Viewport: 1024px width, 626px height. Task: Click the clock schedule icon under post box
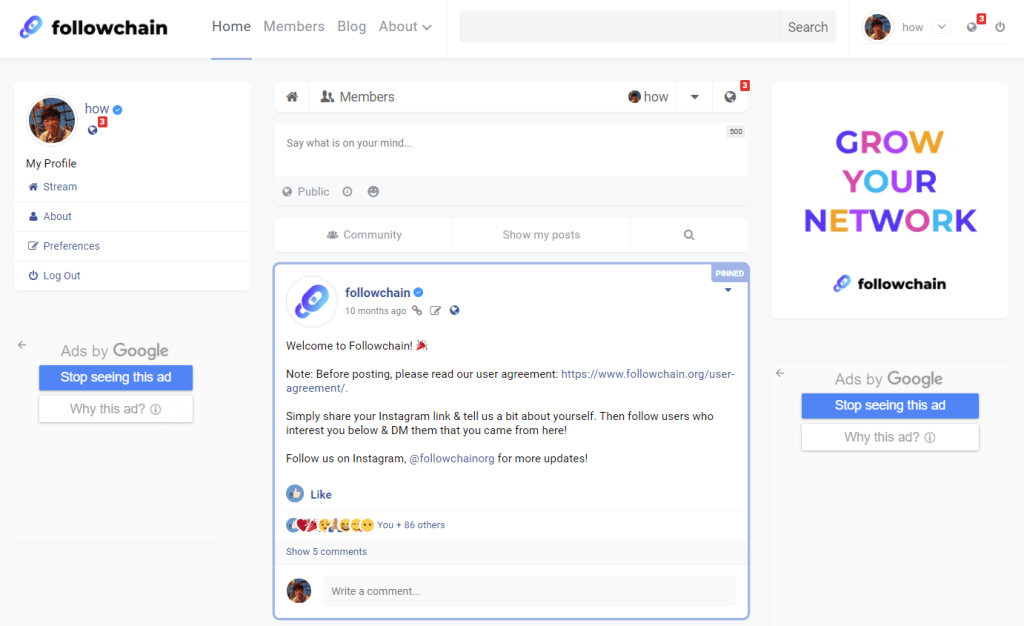point(347,191)
